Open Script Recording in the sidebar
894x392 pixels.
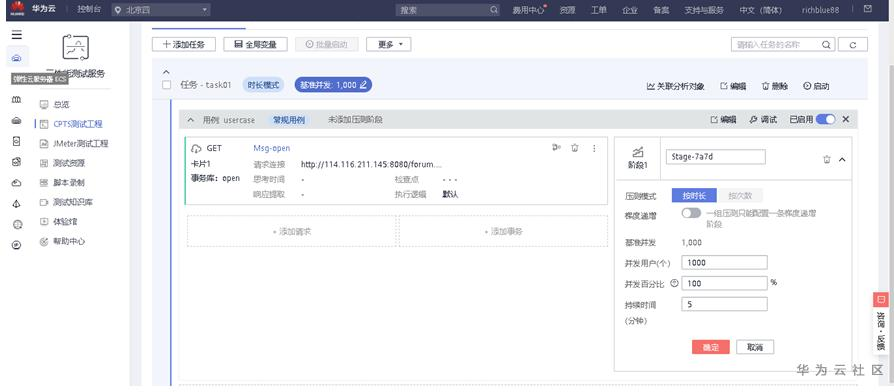coord(69,183)
